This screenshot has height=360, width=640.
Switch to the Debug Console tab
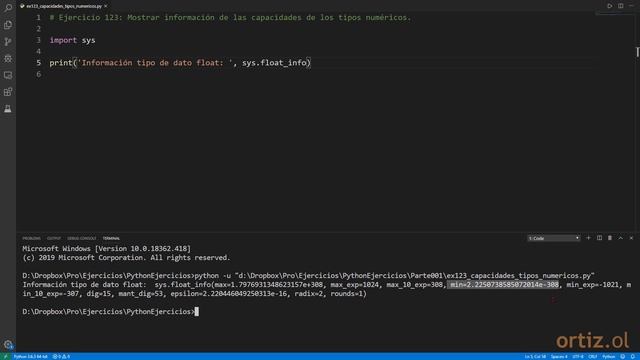[82, 238]
